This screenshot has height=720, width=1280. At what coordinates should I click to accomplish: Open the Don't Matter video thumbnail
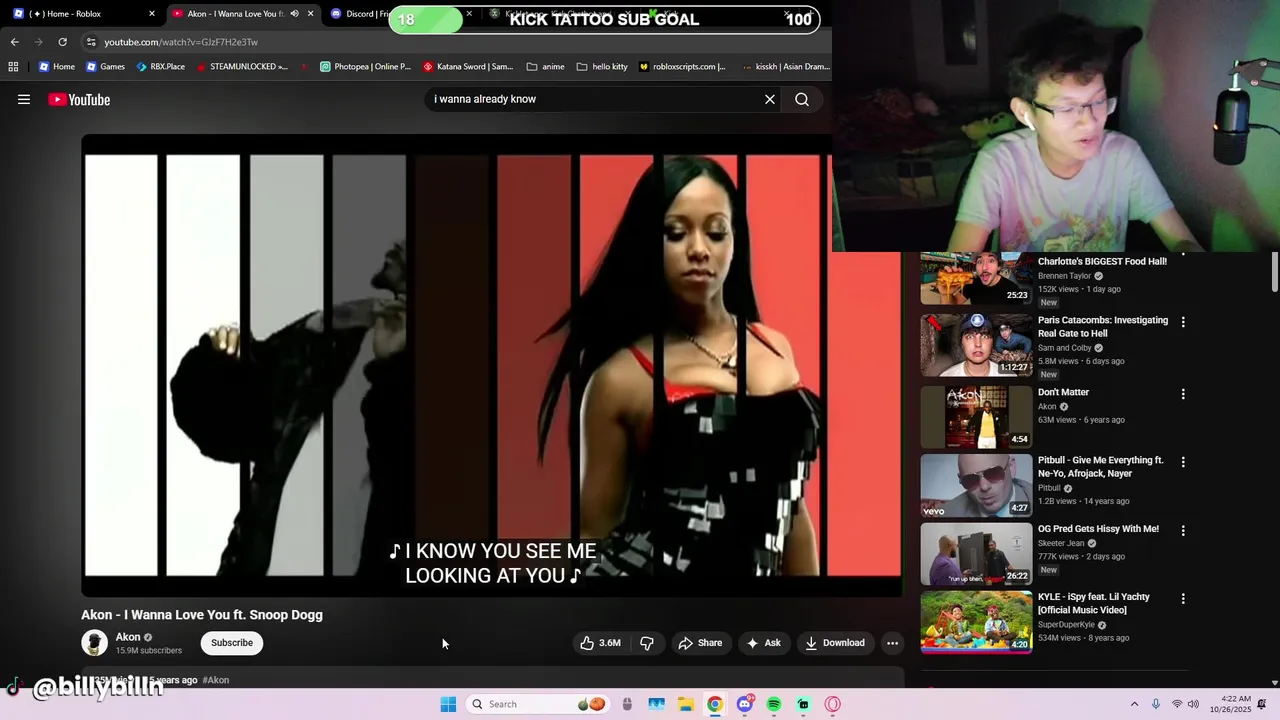(x=976, y=417)
